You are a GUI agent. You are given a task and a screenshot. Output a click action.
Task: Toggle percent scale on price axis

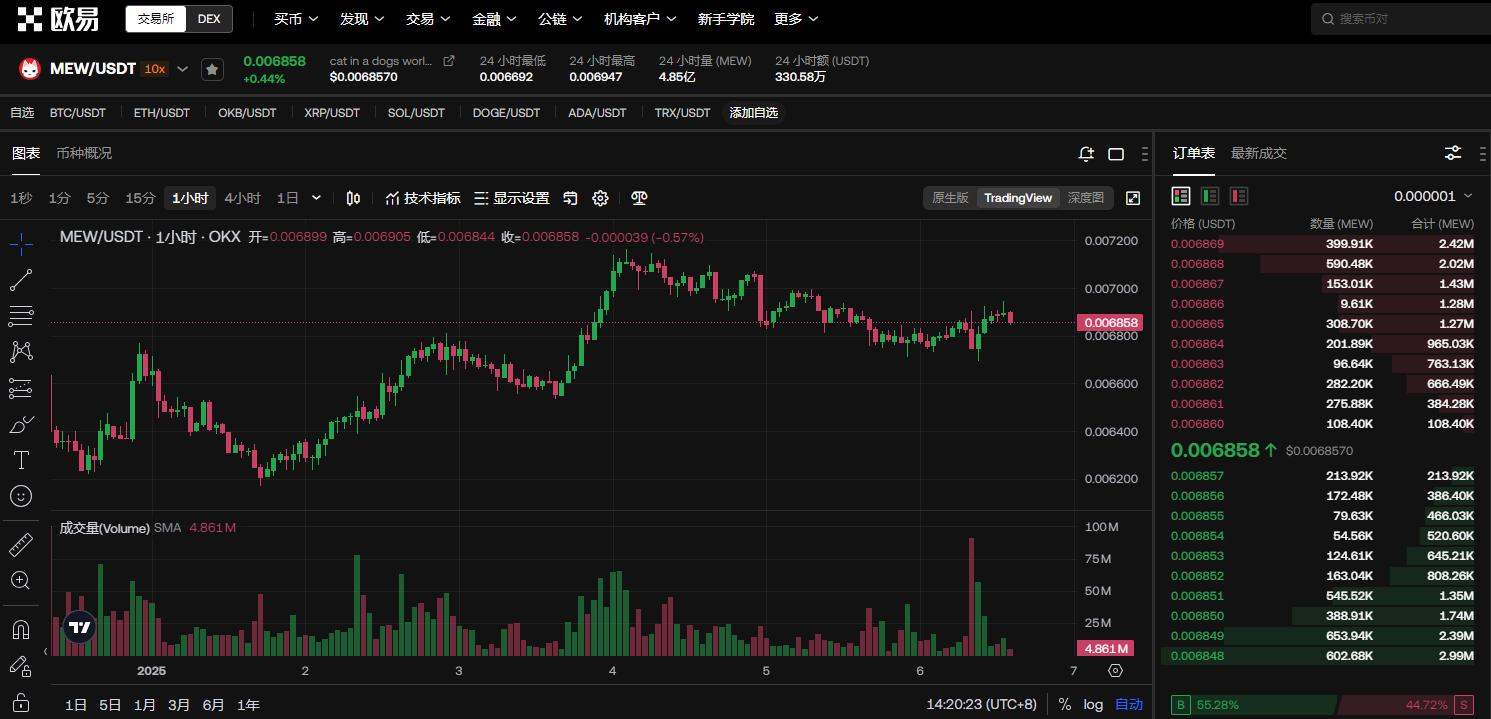tap(1064, 704)
